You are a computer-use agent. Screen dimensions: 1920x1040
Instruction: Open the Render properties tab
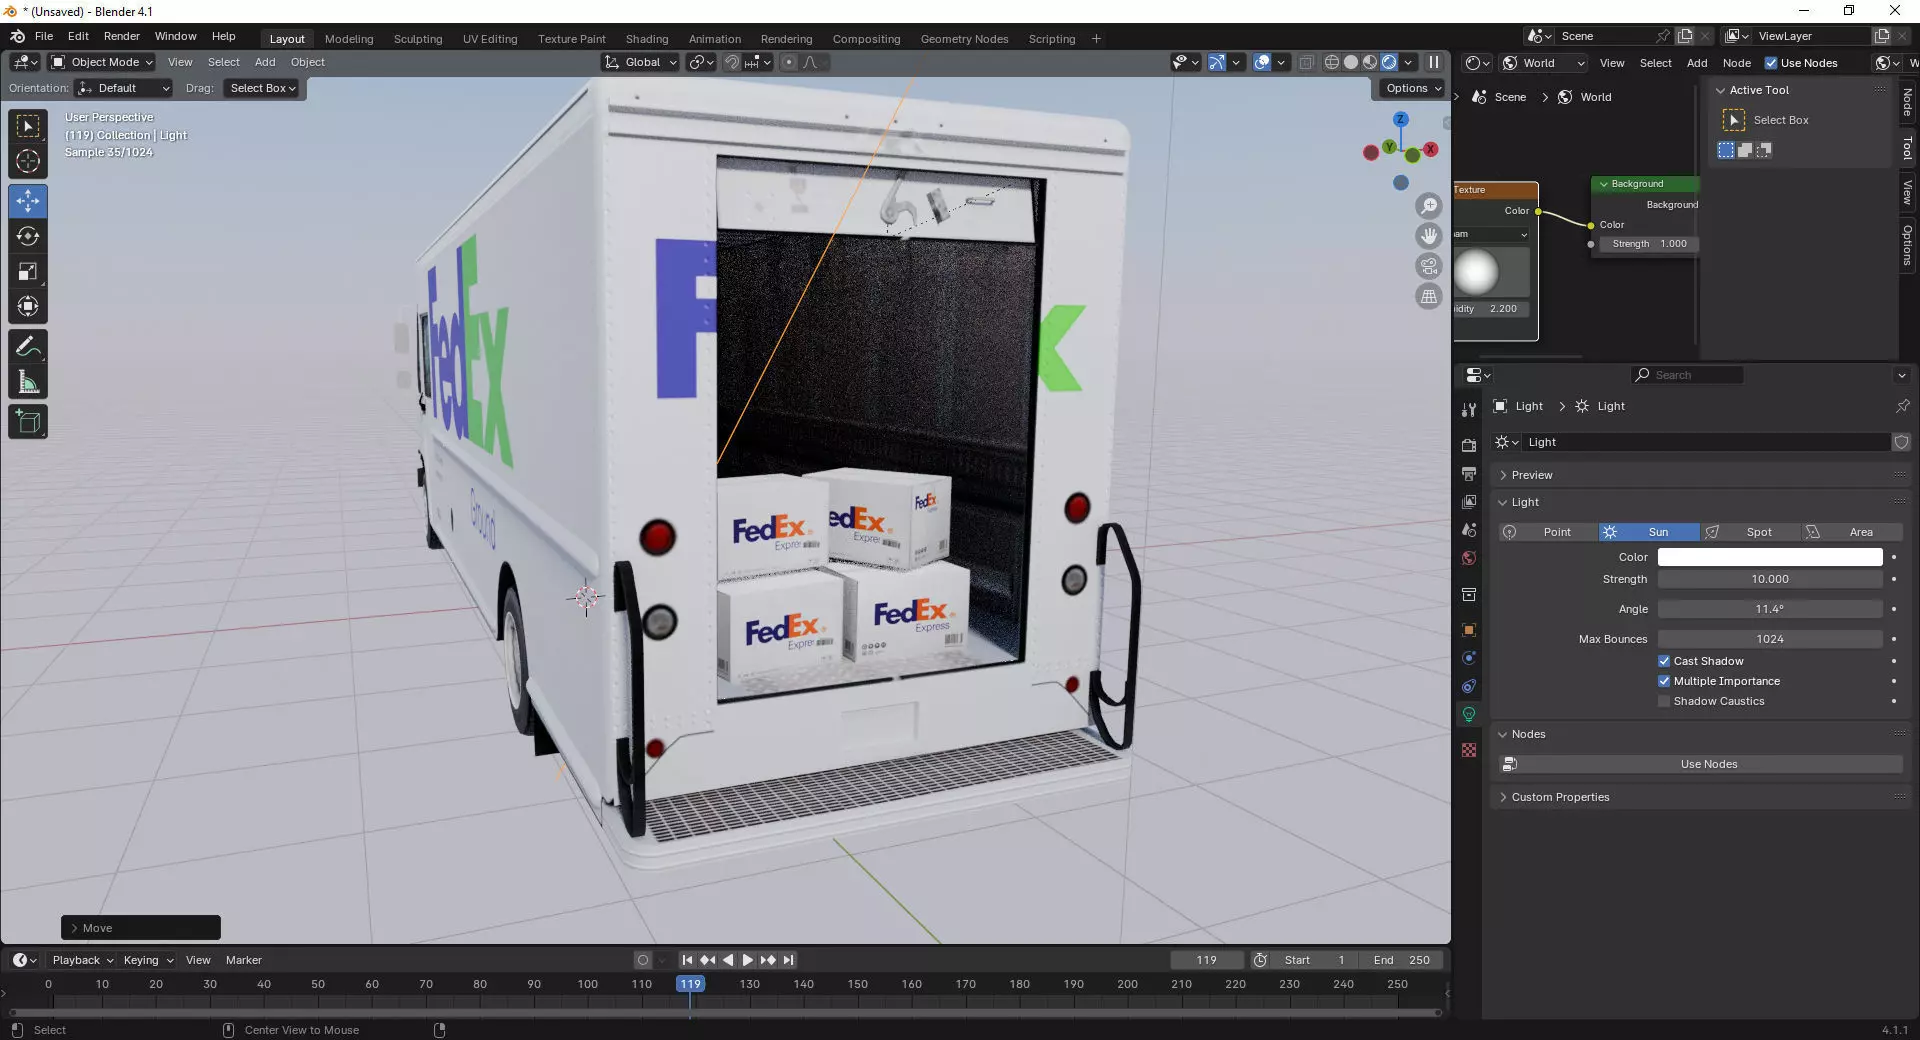pos(1469,445)
